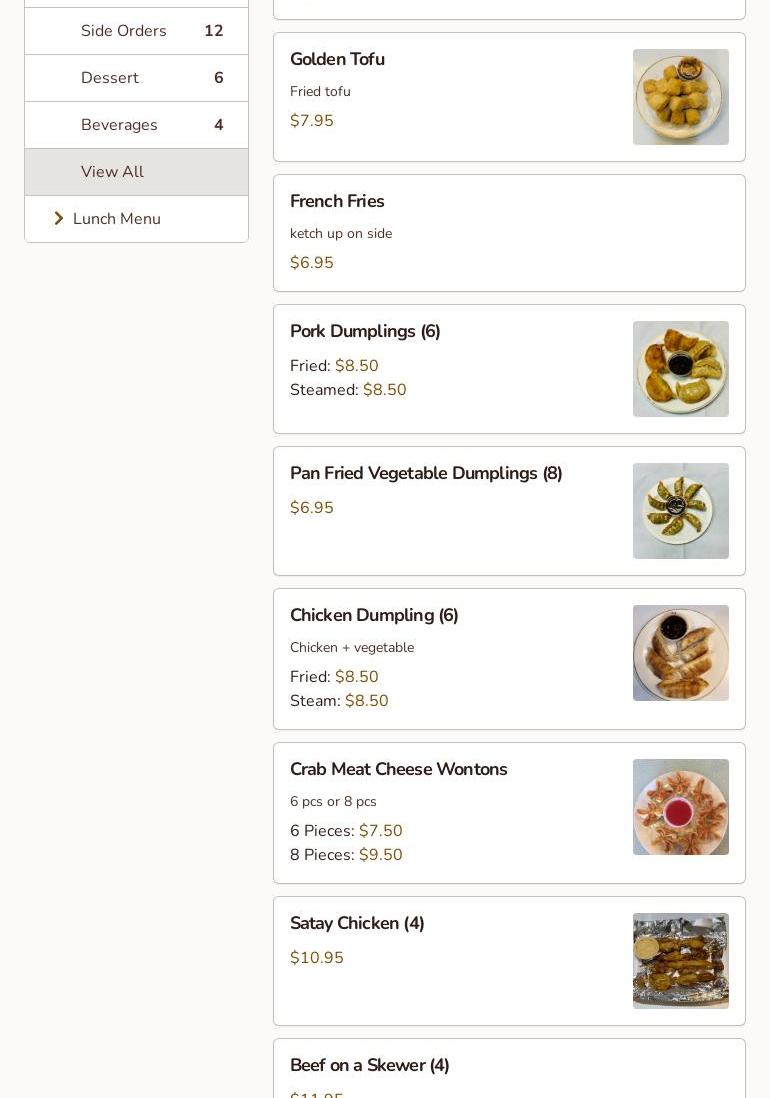Go to the Beverages category
Viewport: 770px width, 1098px height.
pyautogui.click(x=119, y=125)
